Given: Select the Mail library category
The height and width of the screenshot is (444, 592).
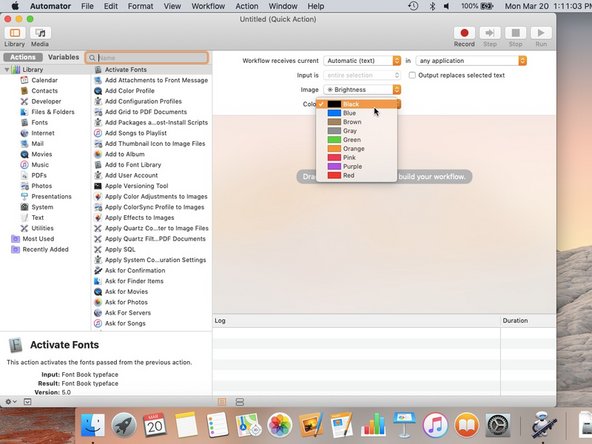Looking at the screenshot, I should pos(37,143).
